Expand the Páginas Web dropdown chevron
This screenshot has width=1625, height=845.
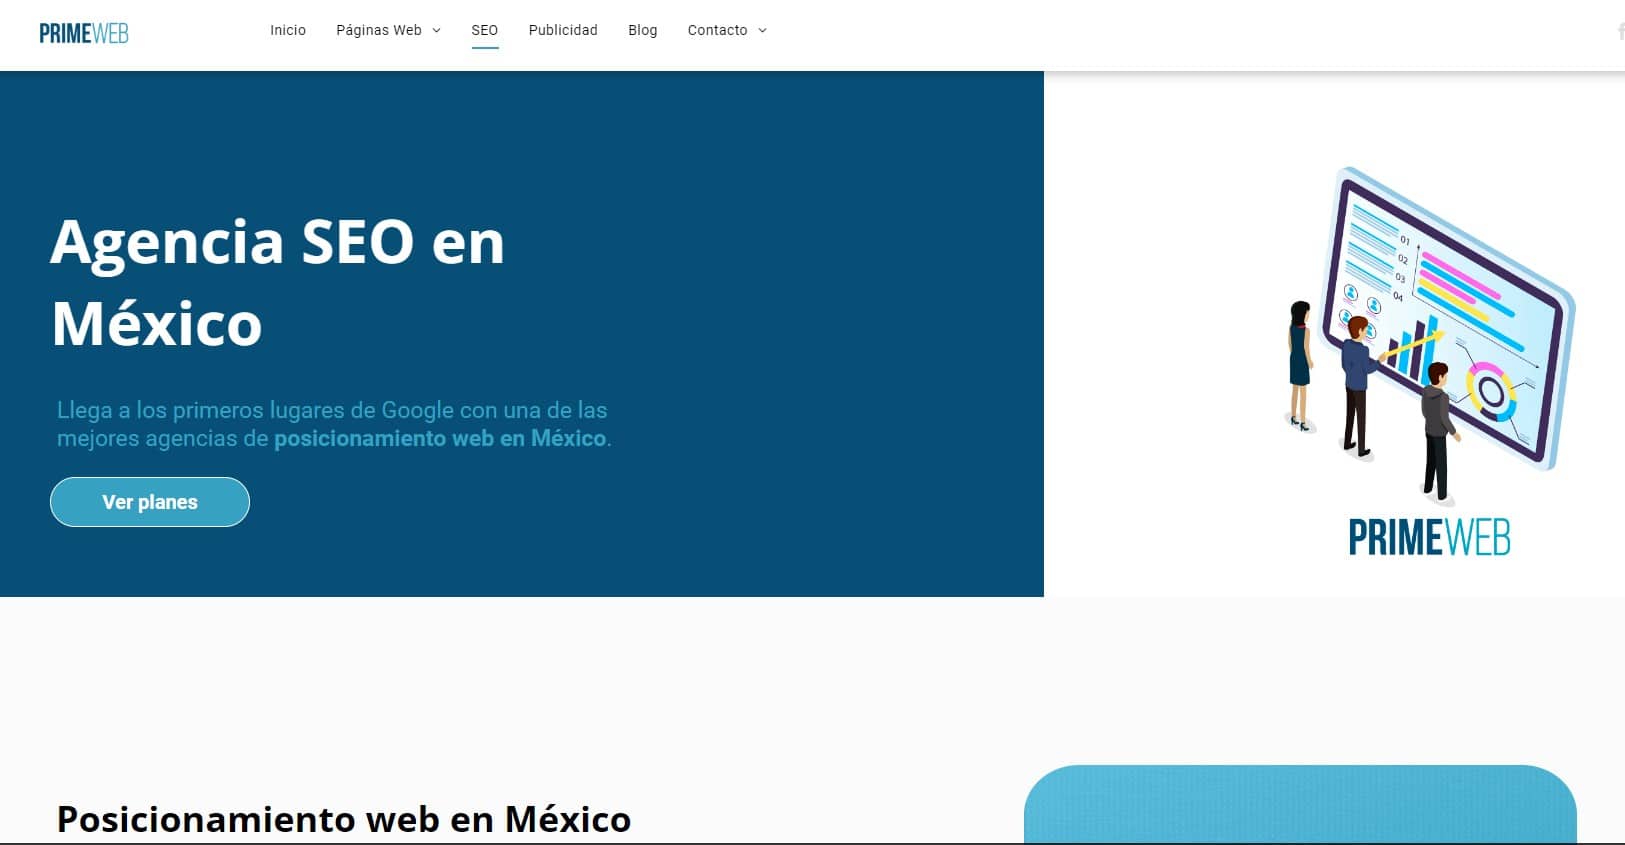coord(436,31)
